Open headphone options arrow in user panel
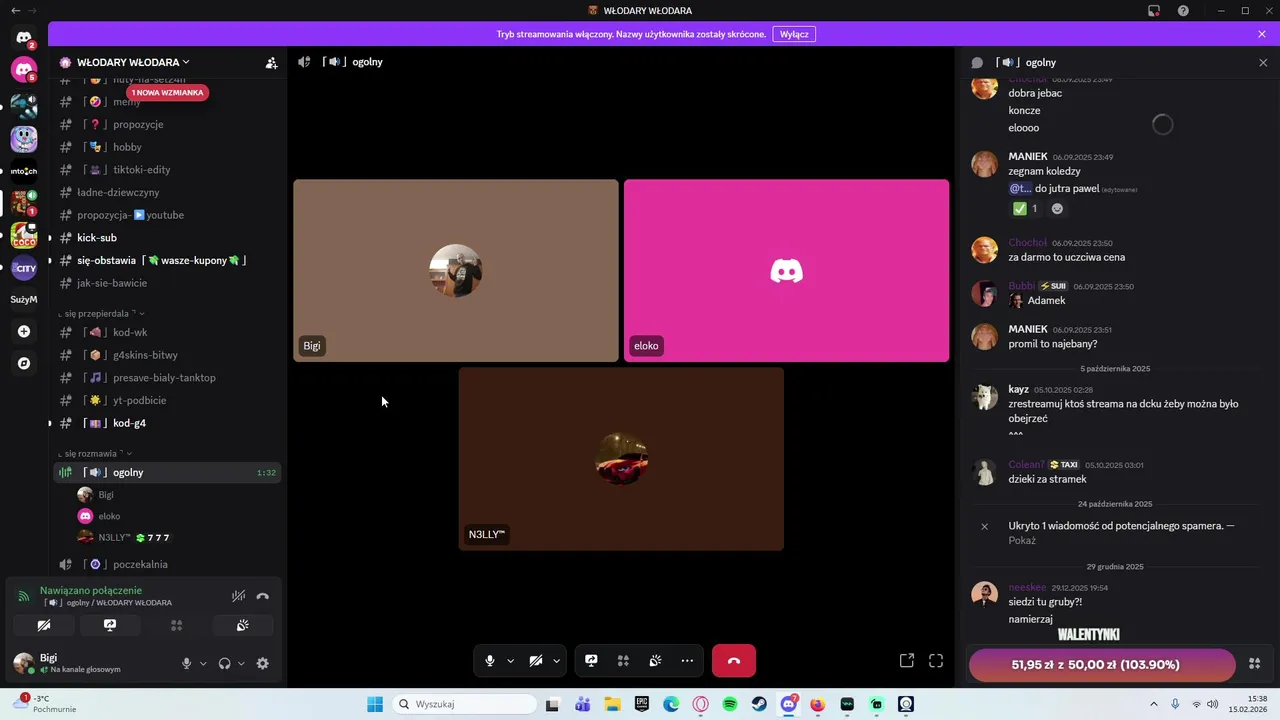 click(x=241, y=663)
